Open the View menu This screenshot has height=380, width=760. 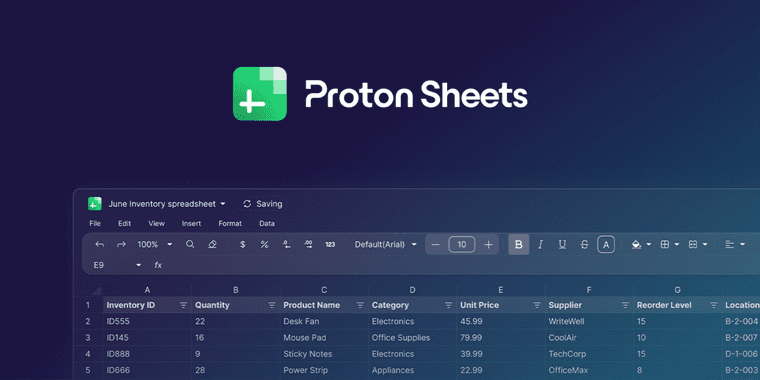click(x=157, y=223)
